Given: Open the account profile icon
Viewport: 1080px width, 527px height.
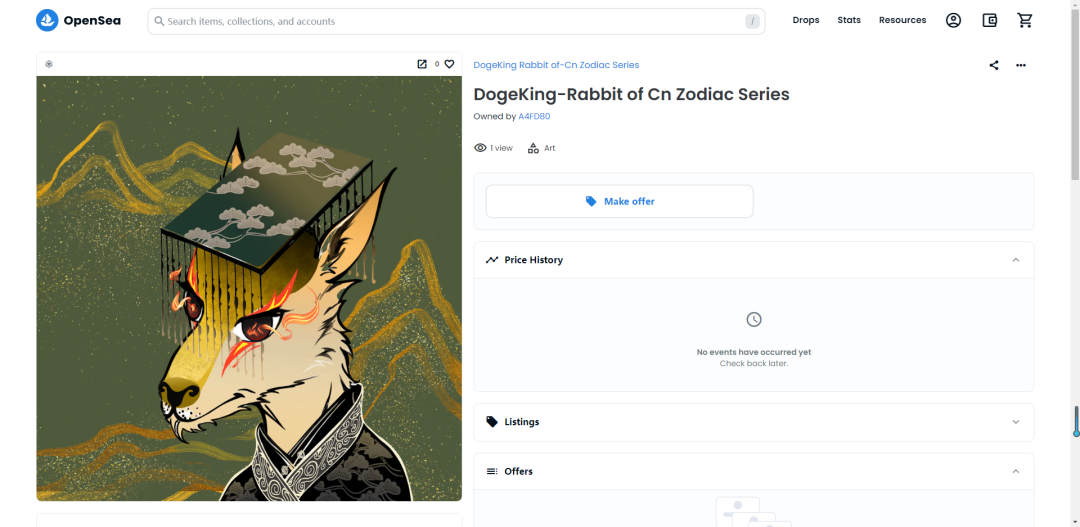Looking at the screenshot, I should (x=953, y=20).
